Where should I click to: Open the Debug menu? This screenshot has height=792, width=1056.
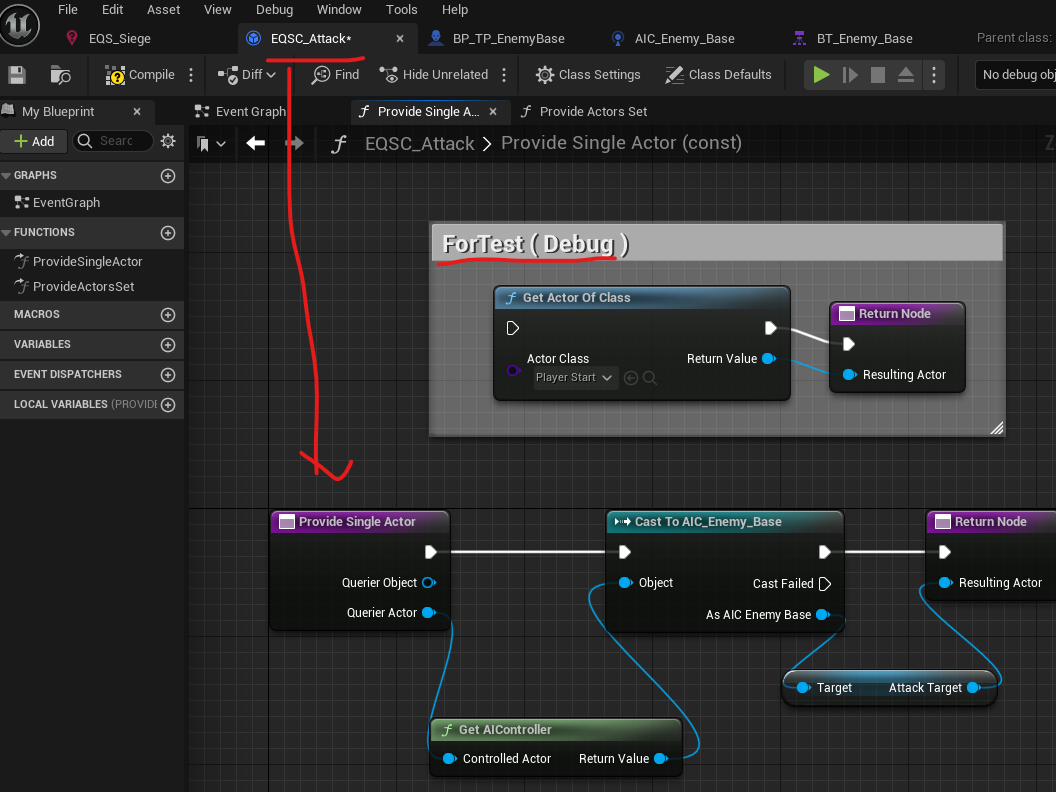pos(274,9)
